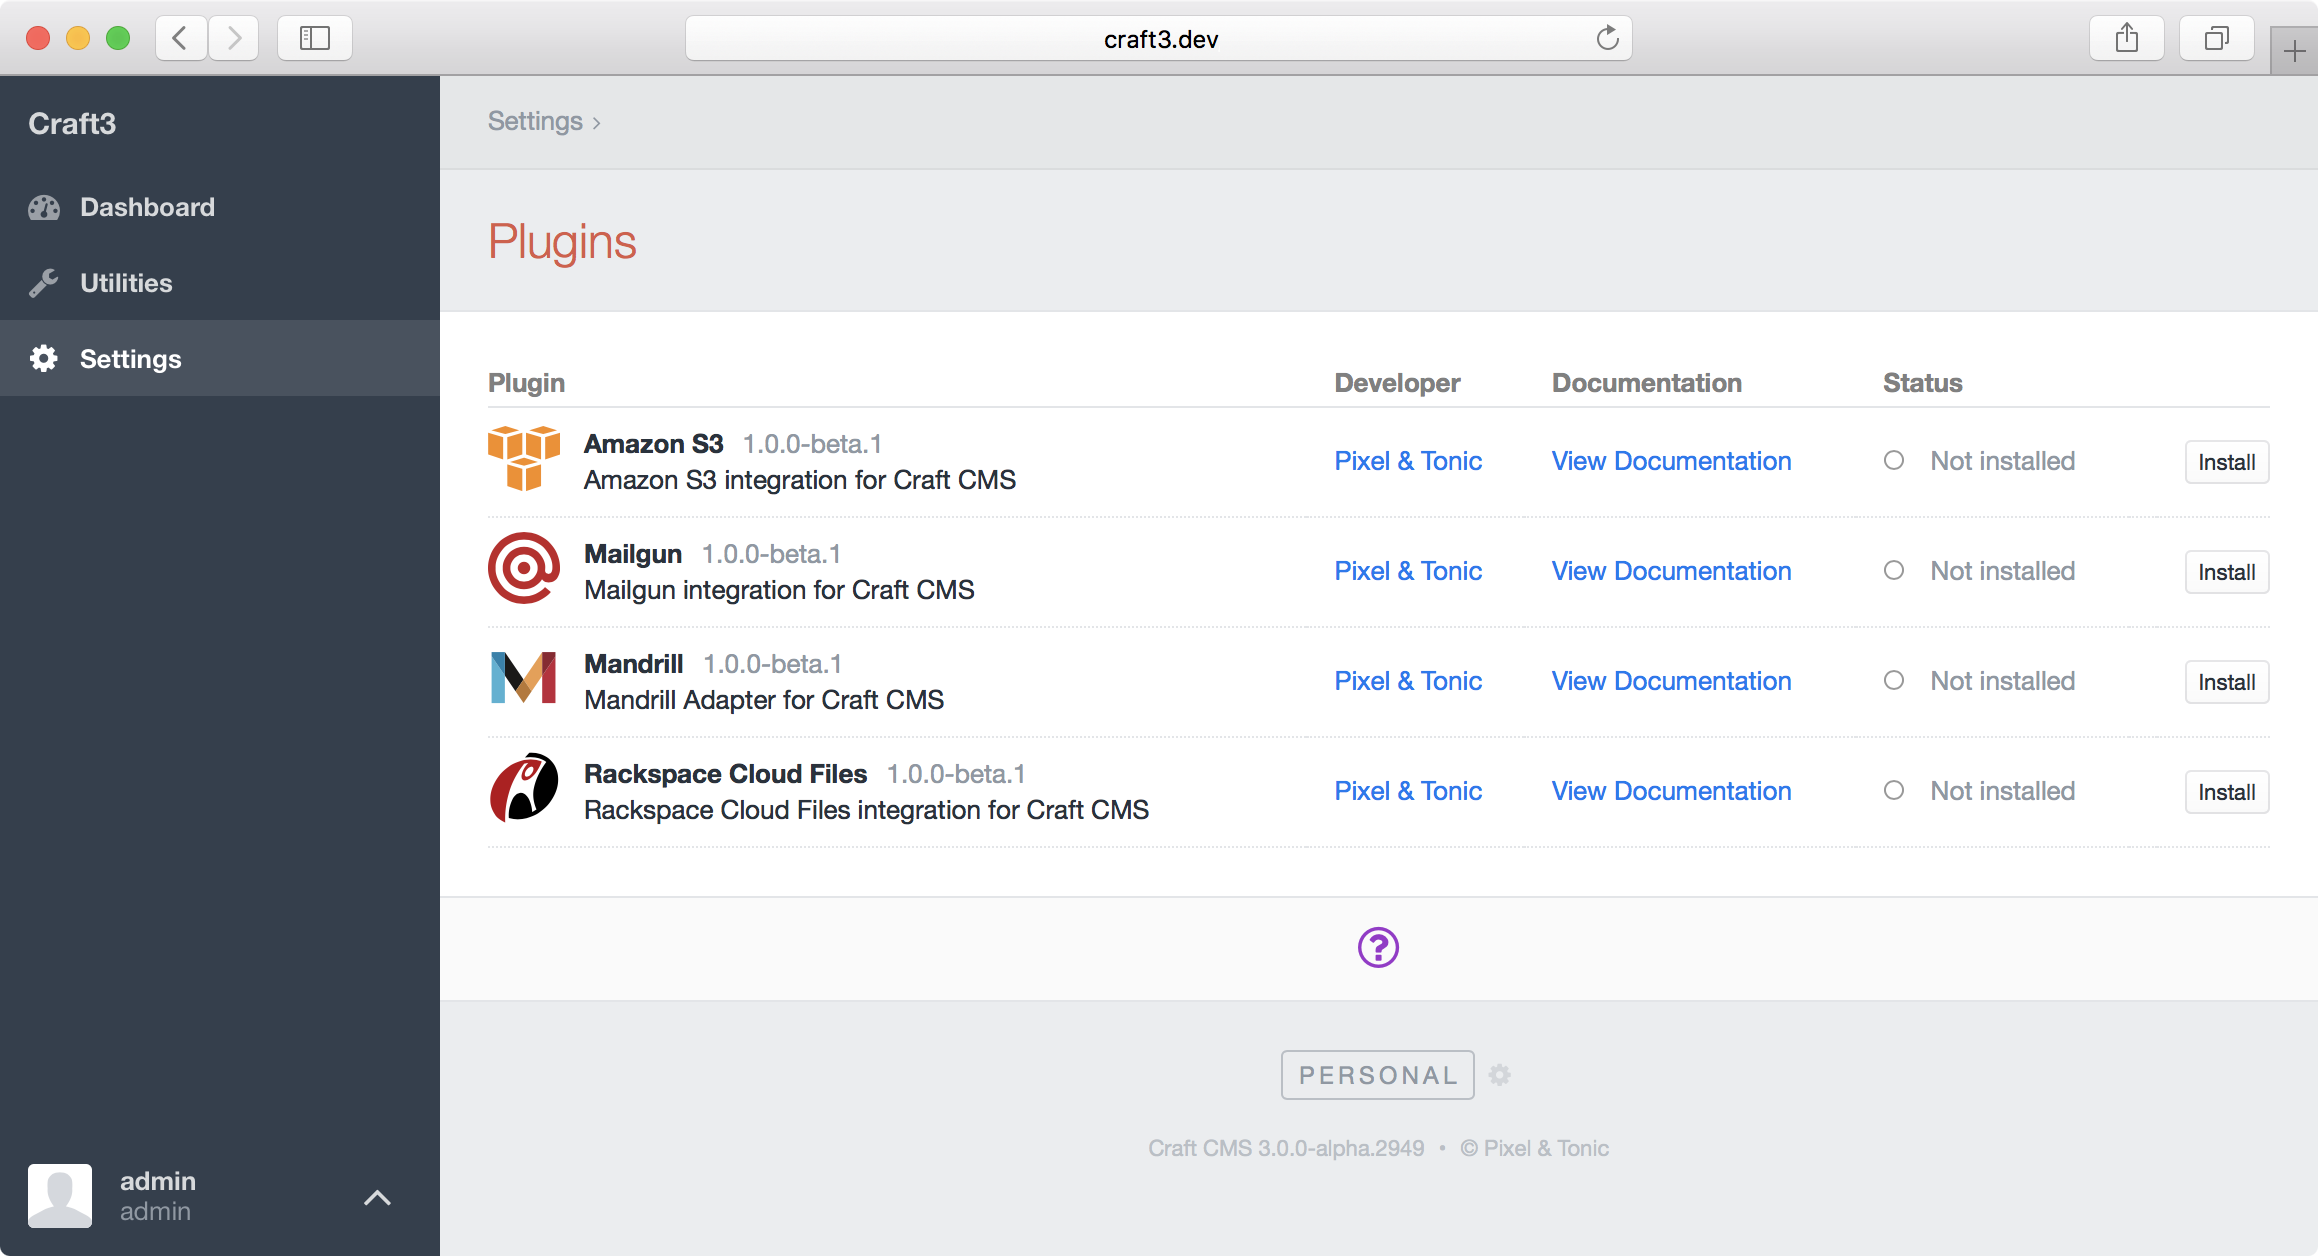Viewport: 2318px width, 1256px height.
Task: Open Pixel & Tonic link for Mandrill
Action: click(x=1408, y=681)
